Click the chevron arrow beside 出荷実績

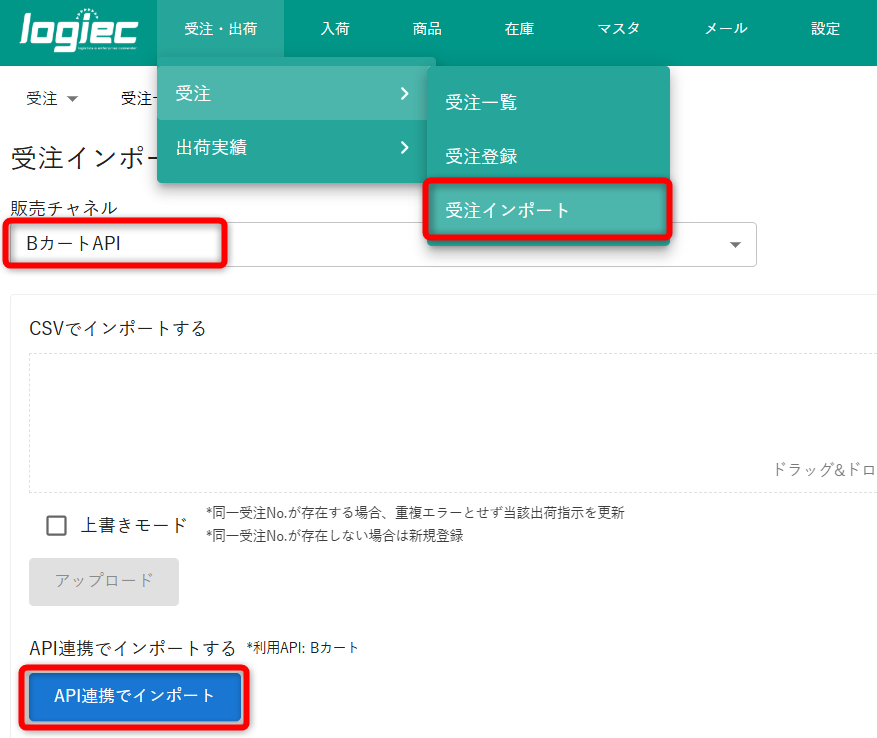[404, 148]
